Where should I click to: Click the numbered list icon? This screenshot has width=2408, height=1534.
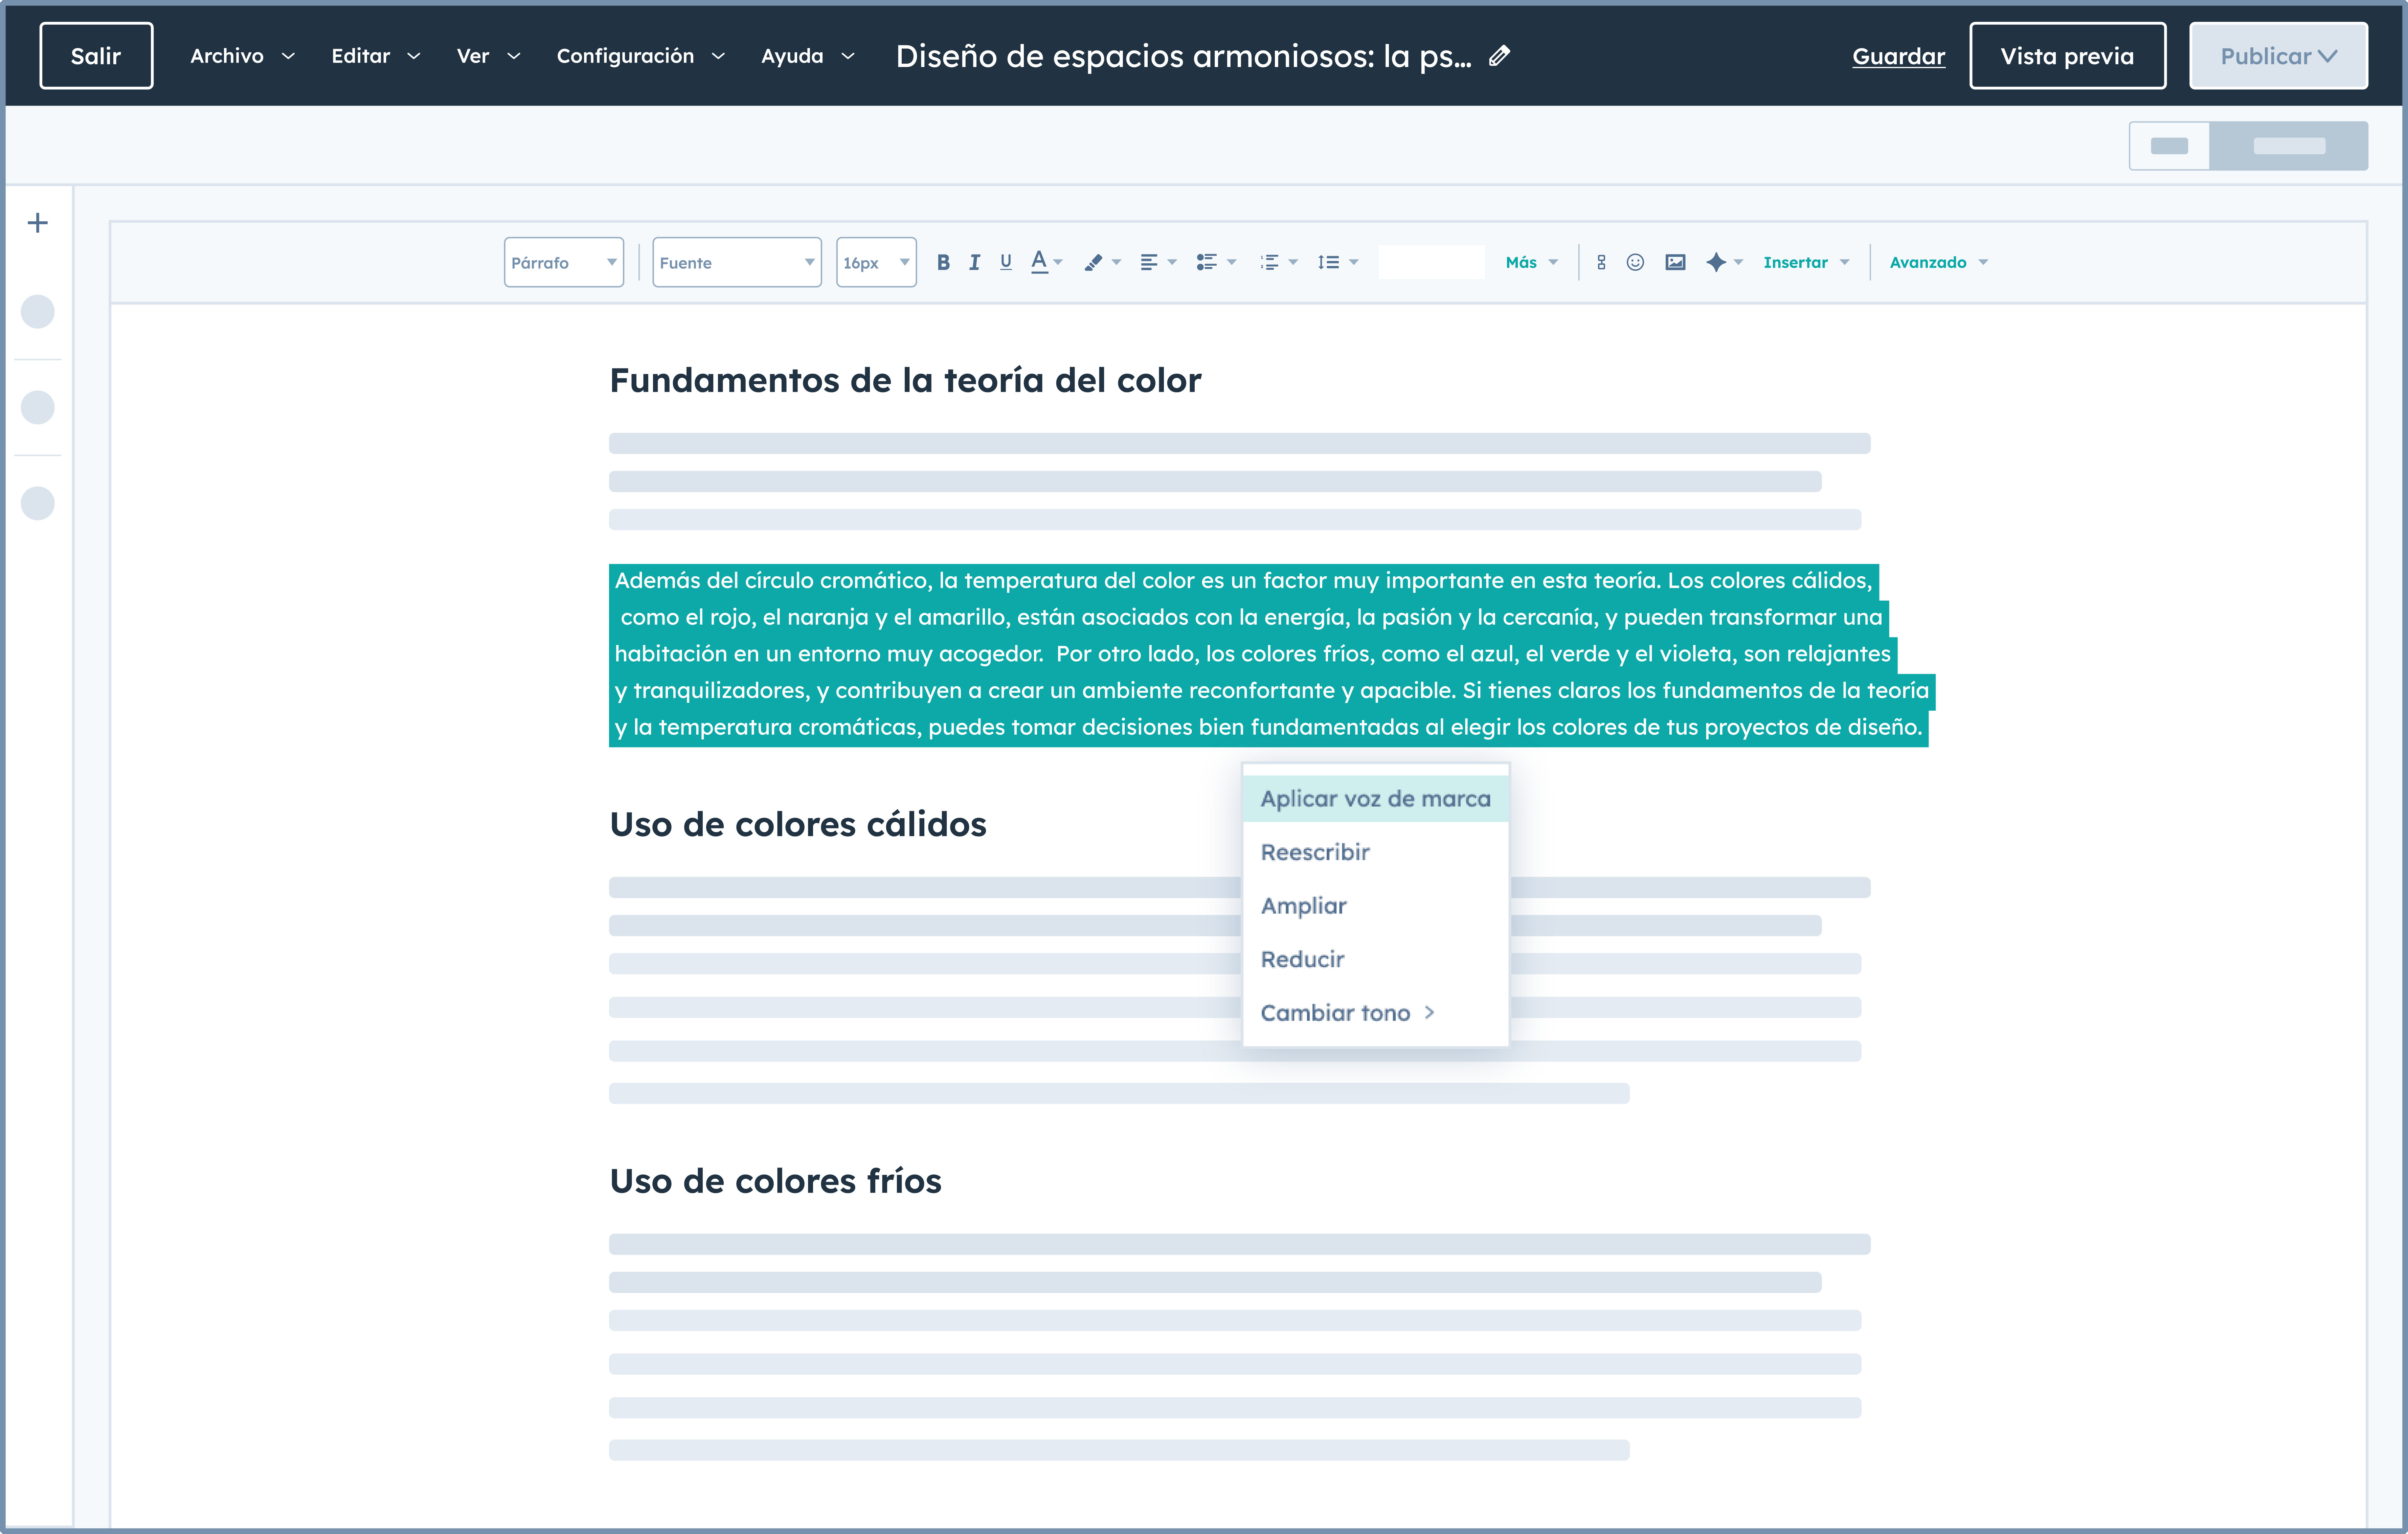(1270, 262)
